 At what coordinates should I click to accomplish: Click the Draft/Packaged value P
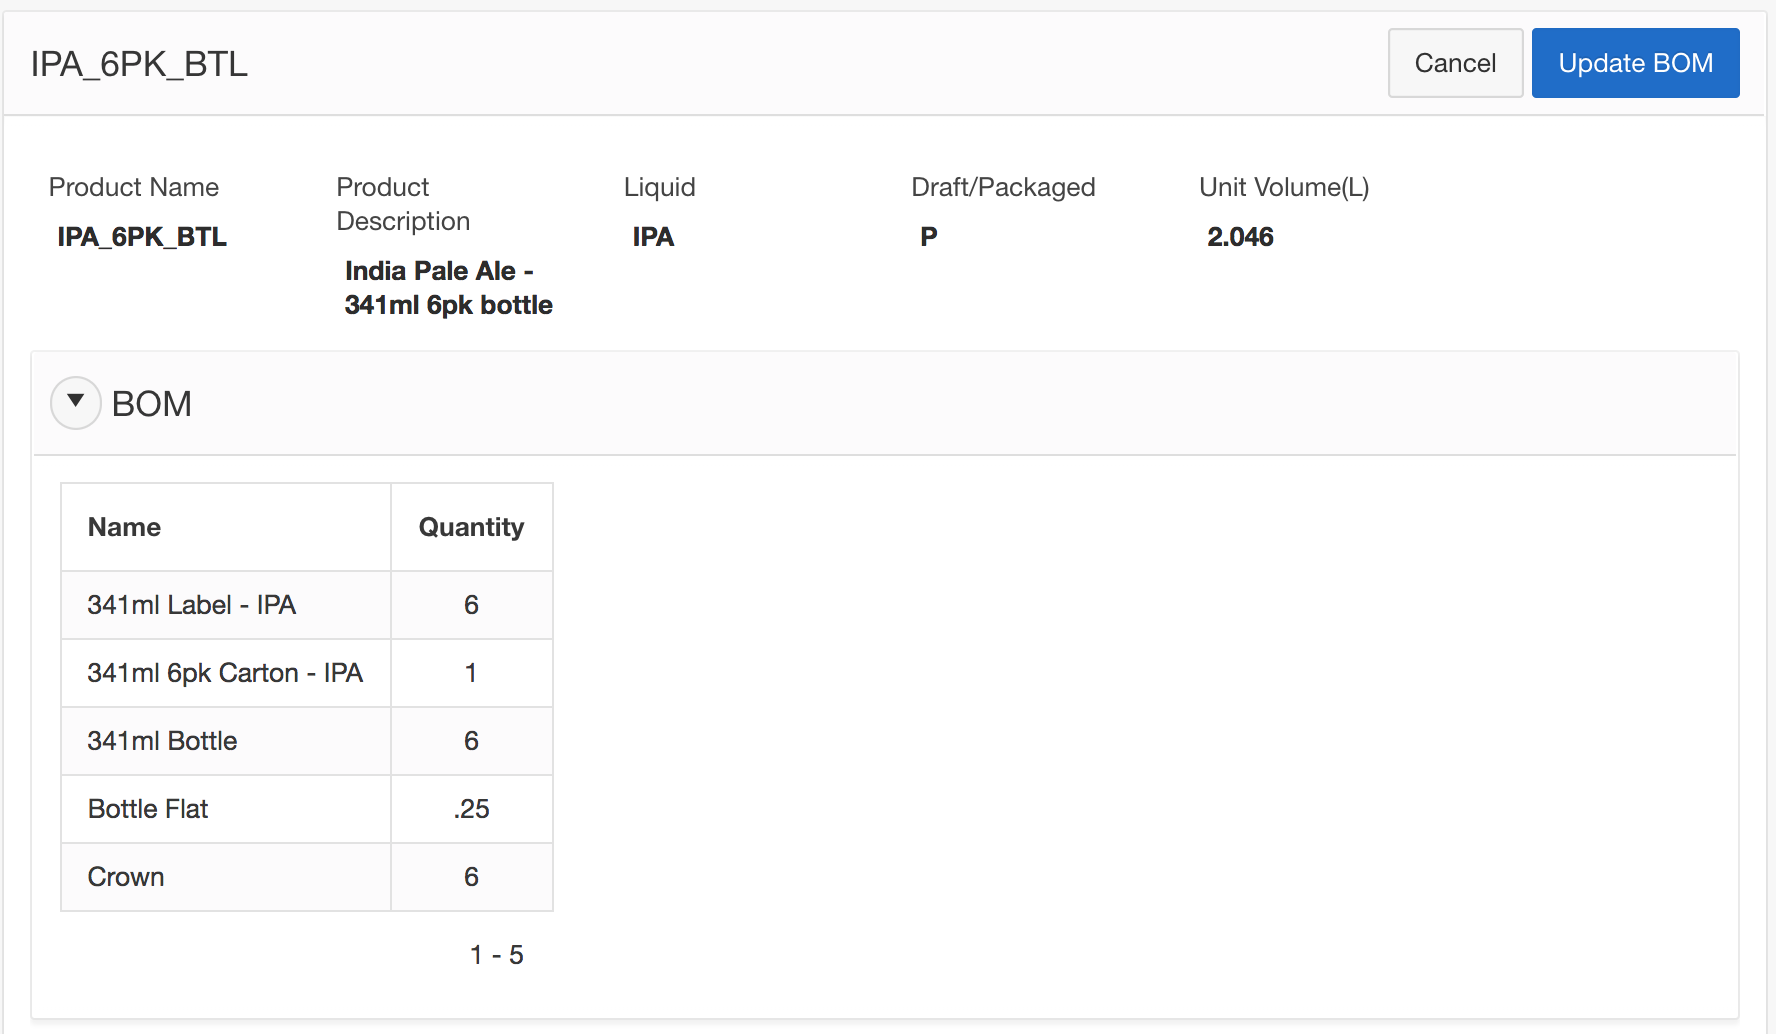[929, 237]
